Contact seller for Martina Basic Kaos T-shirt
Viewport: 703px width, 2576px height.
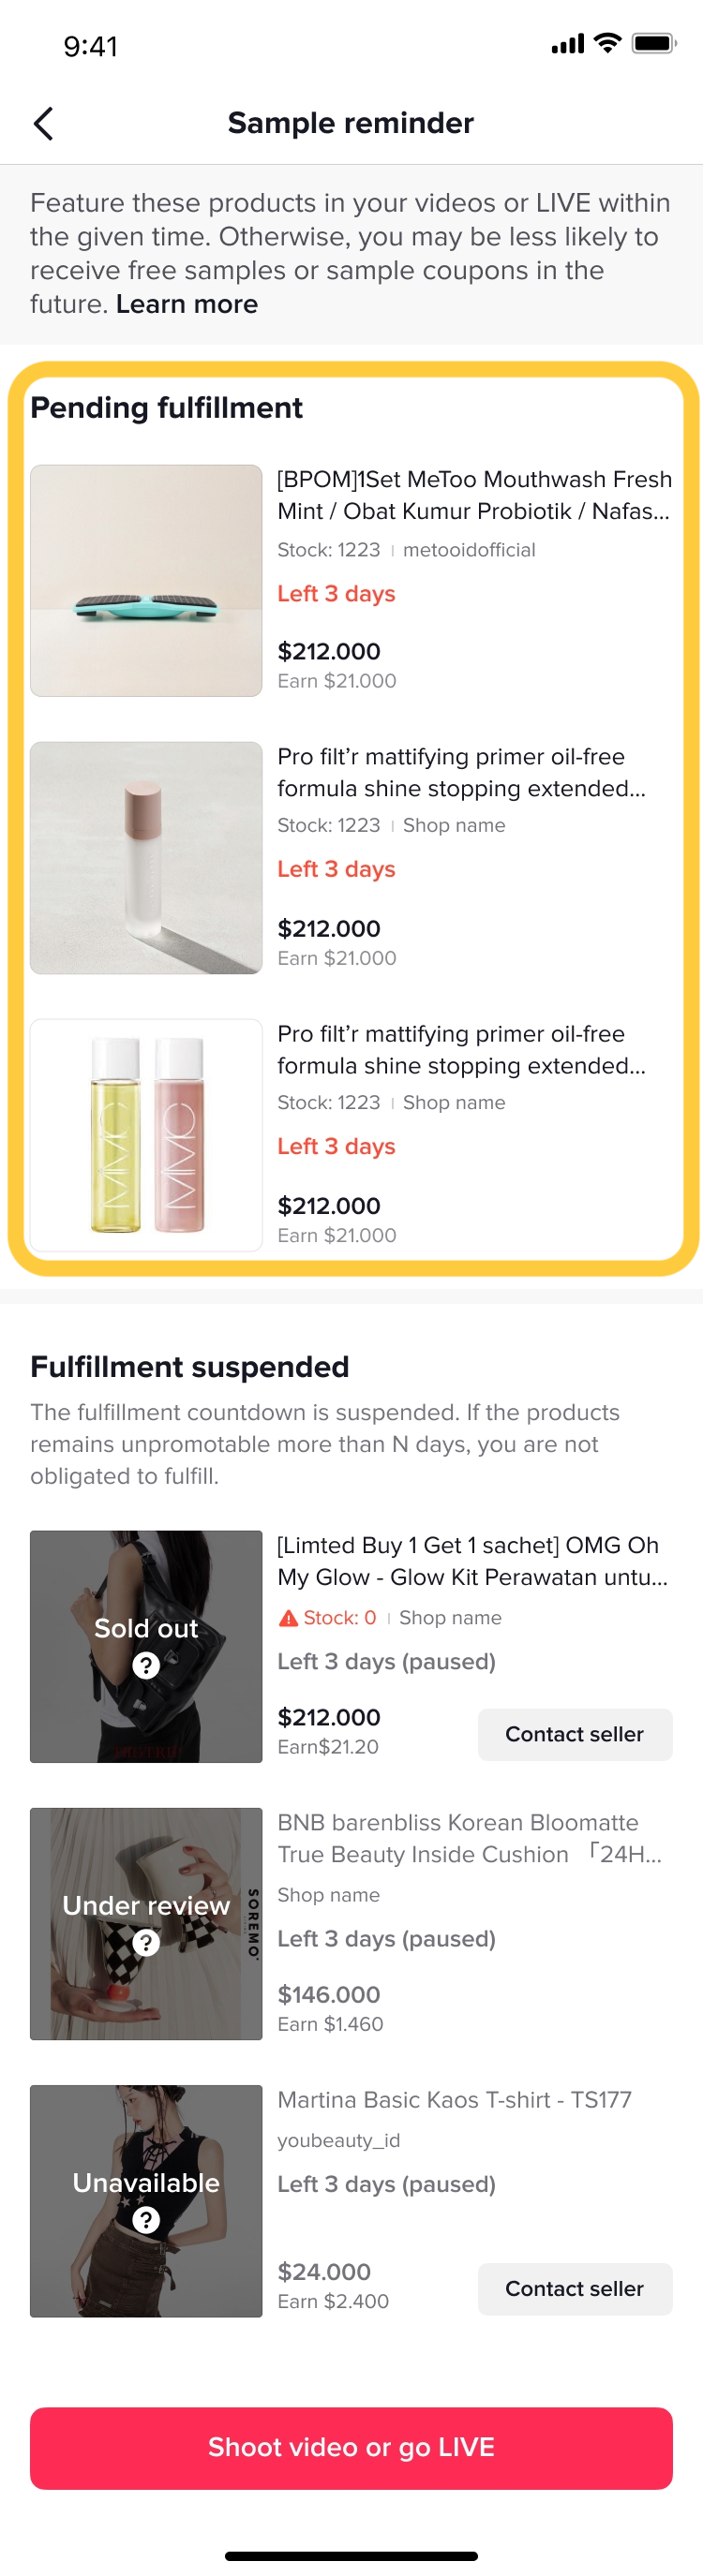574,2288
